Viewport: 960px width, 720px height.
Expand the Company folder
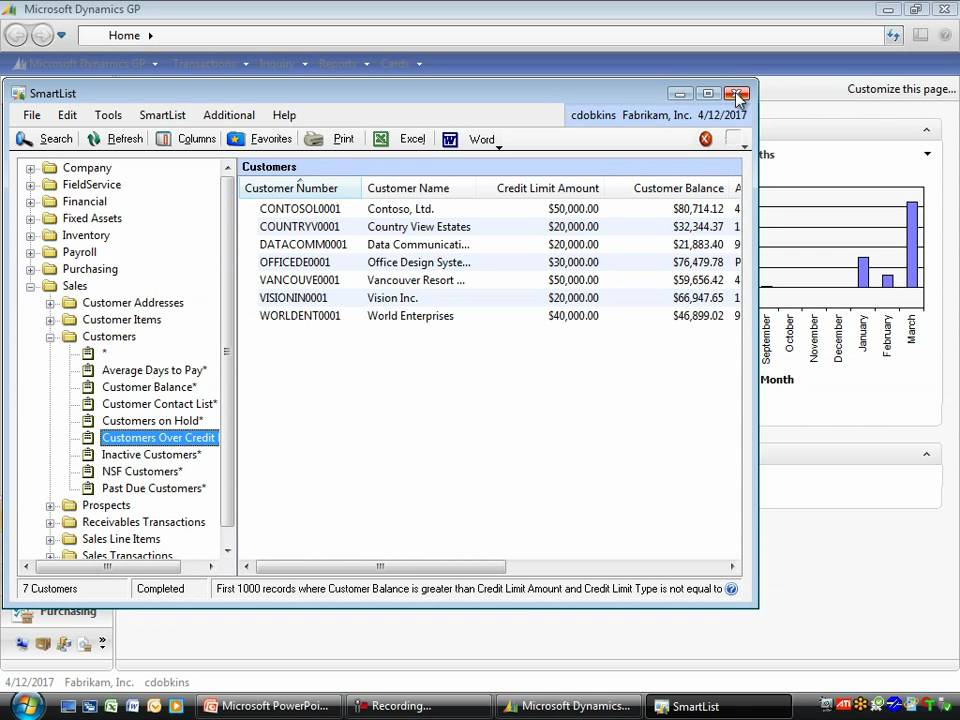(x=30, y=168)
